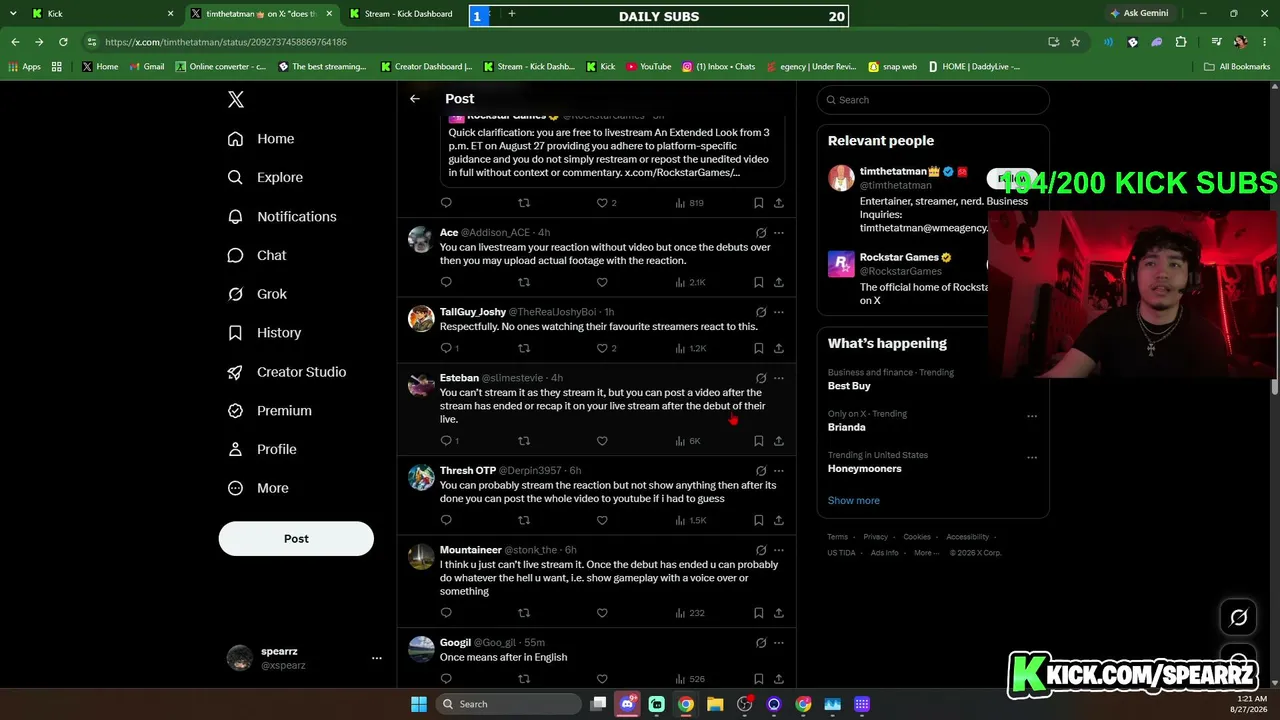Repost Ace's post

524,282
